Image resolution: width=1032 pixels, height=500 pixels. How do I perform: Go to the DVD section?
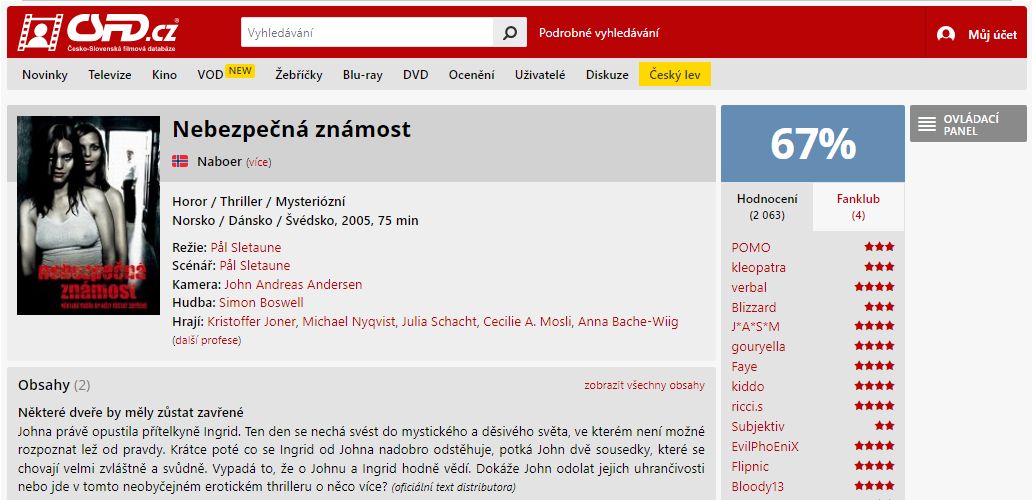tap(416, 75)
